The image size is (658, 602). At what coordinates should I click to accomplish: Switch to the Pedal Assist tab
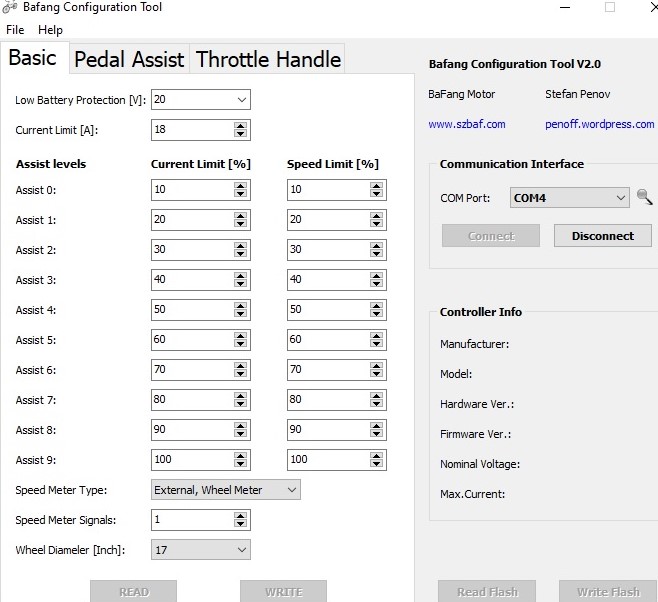pyautogui.click(x=129, y=59)
